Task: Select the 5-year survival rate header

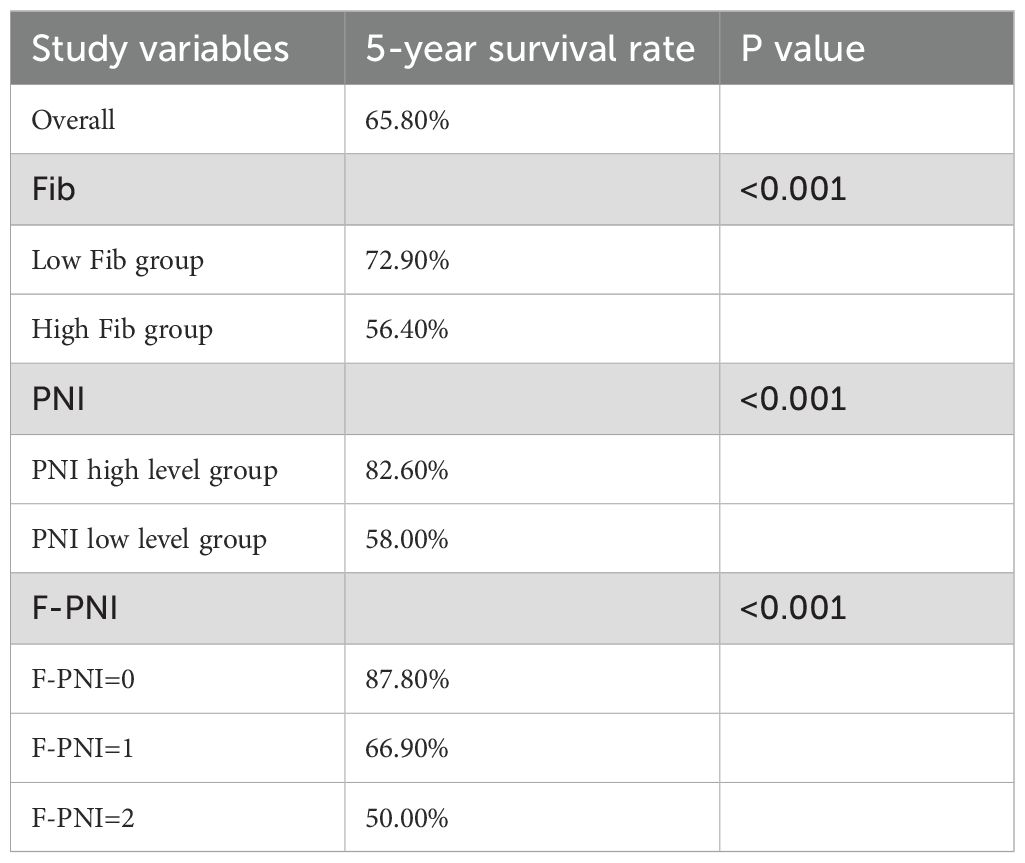Action: click(x=529, y=49)
